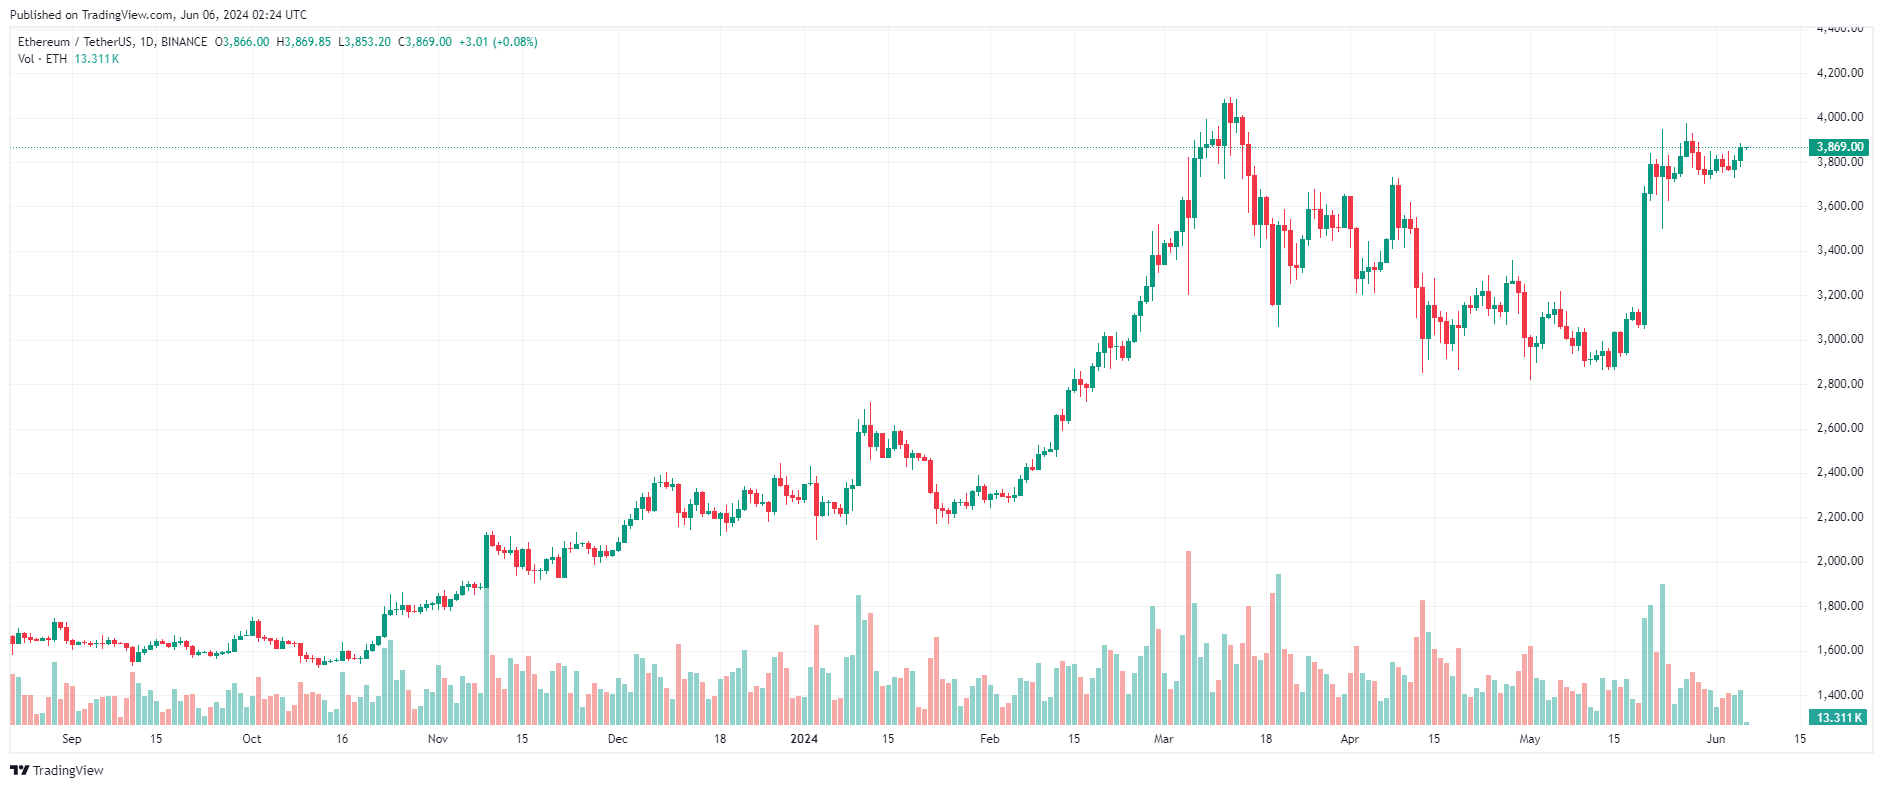Click the TradingView logo icon

tap(19, 770)
